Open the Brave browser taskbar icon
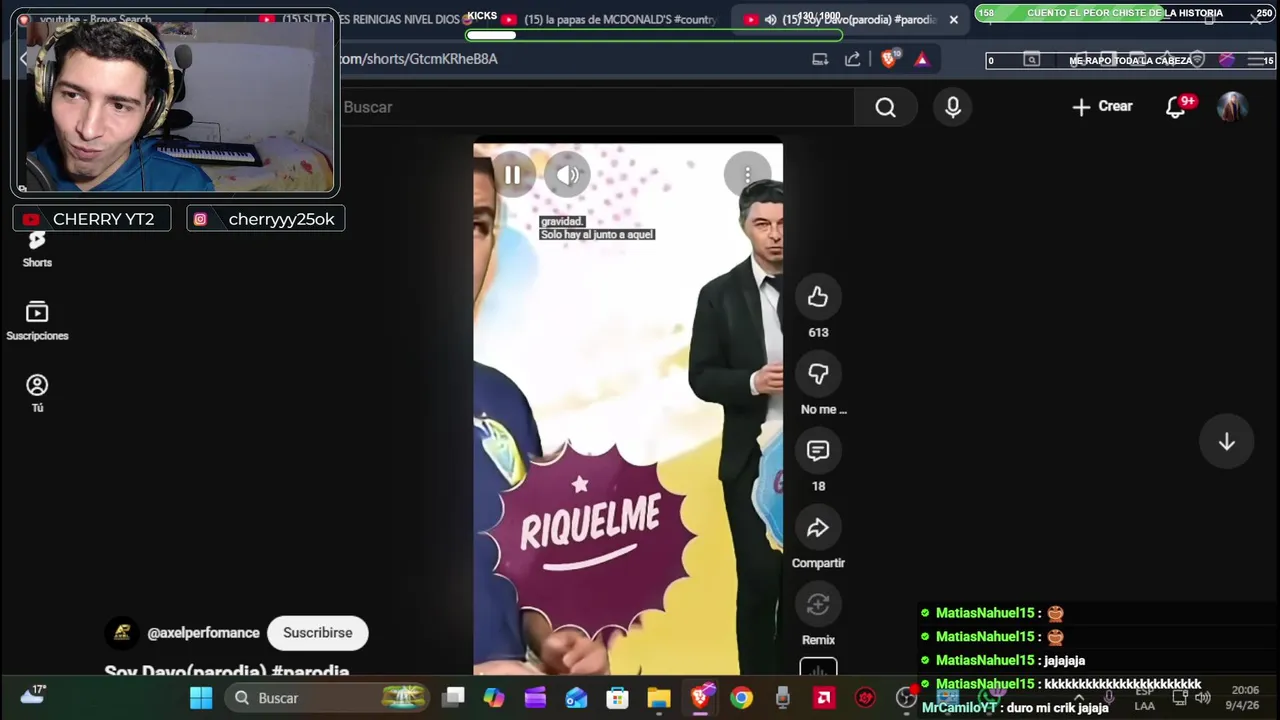Viewport: 1280px width, 720px height. tap(701, 697)
